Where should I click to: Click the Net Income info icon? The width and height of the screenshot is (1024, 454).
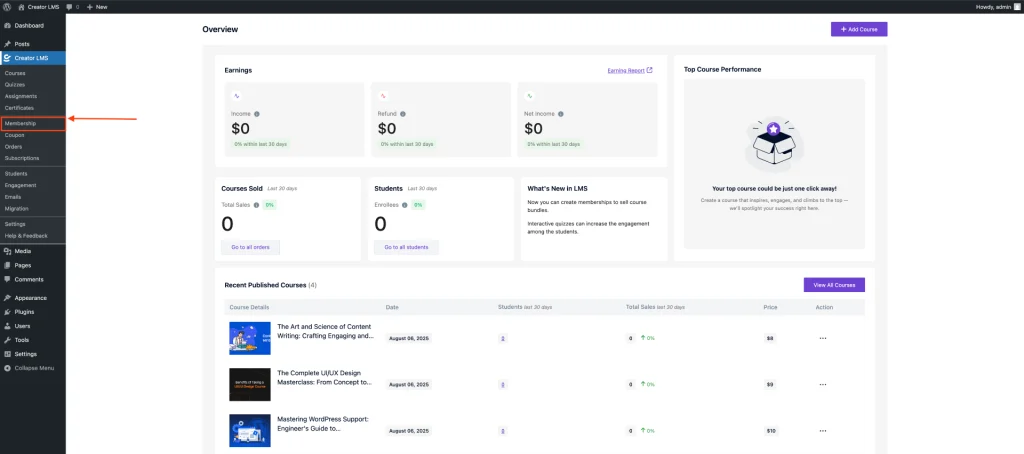562,114
